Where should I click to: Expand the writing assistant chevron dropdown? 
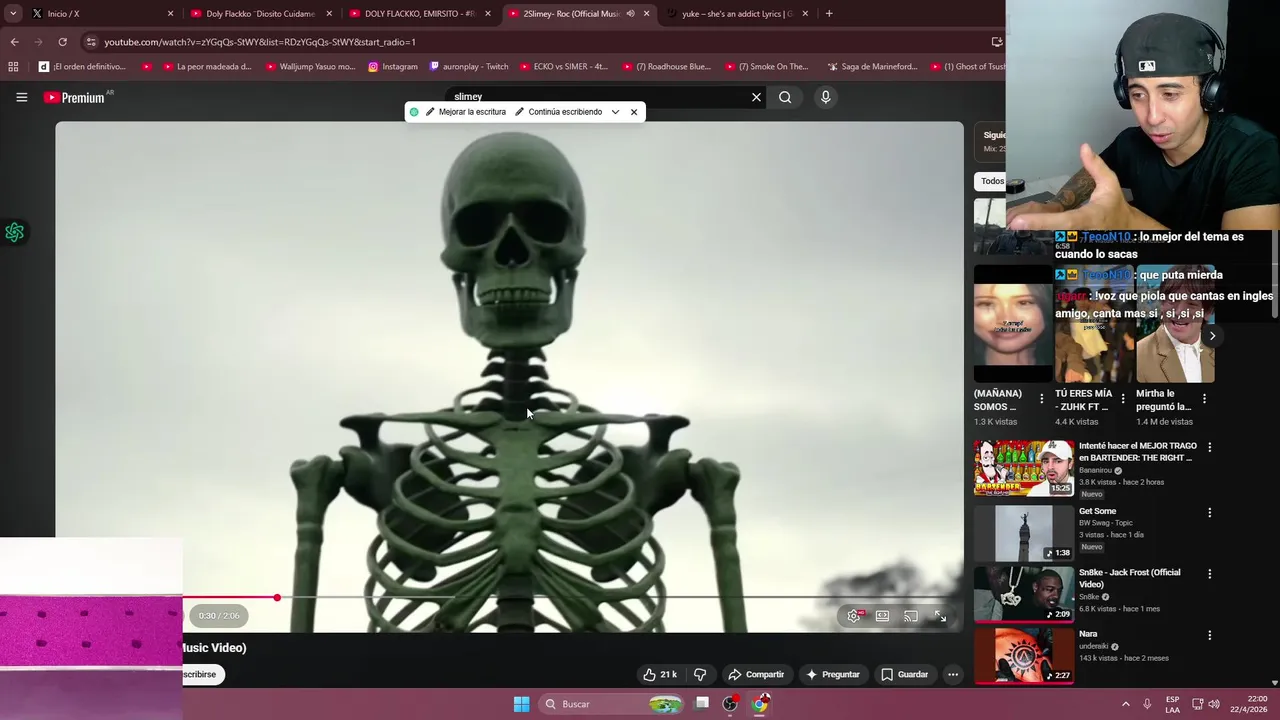tap(615, 112)
